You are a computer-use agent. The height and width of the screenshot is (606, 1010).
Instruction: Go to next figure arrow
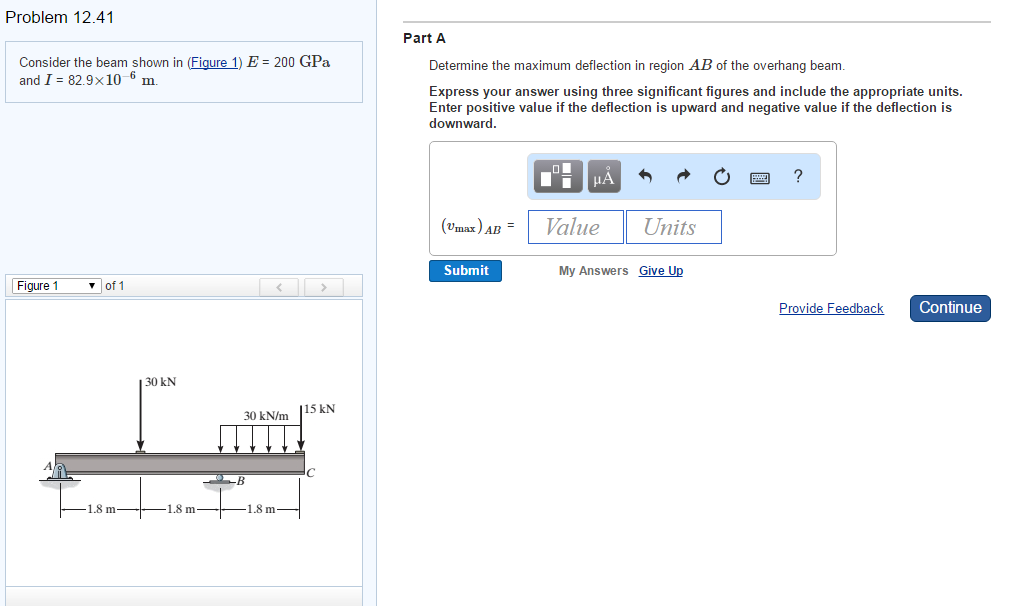click(x=323, y=287)
